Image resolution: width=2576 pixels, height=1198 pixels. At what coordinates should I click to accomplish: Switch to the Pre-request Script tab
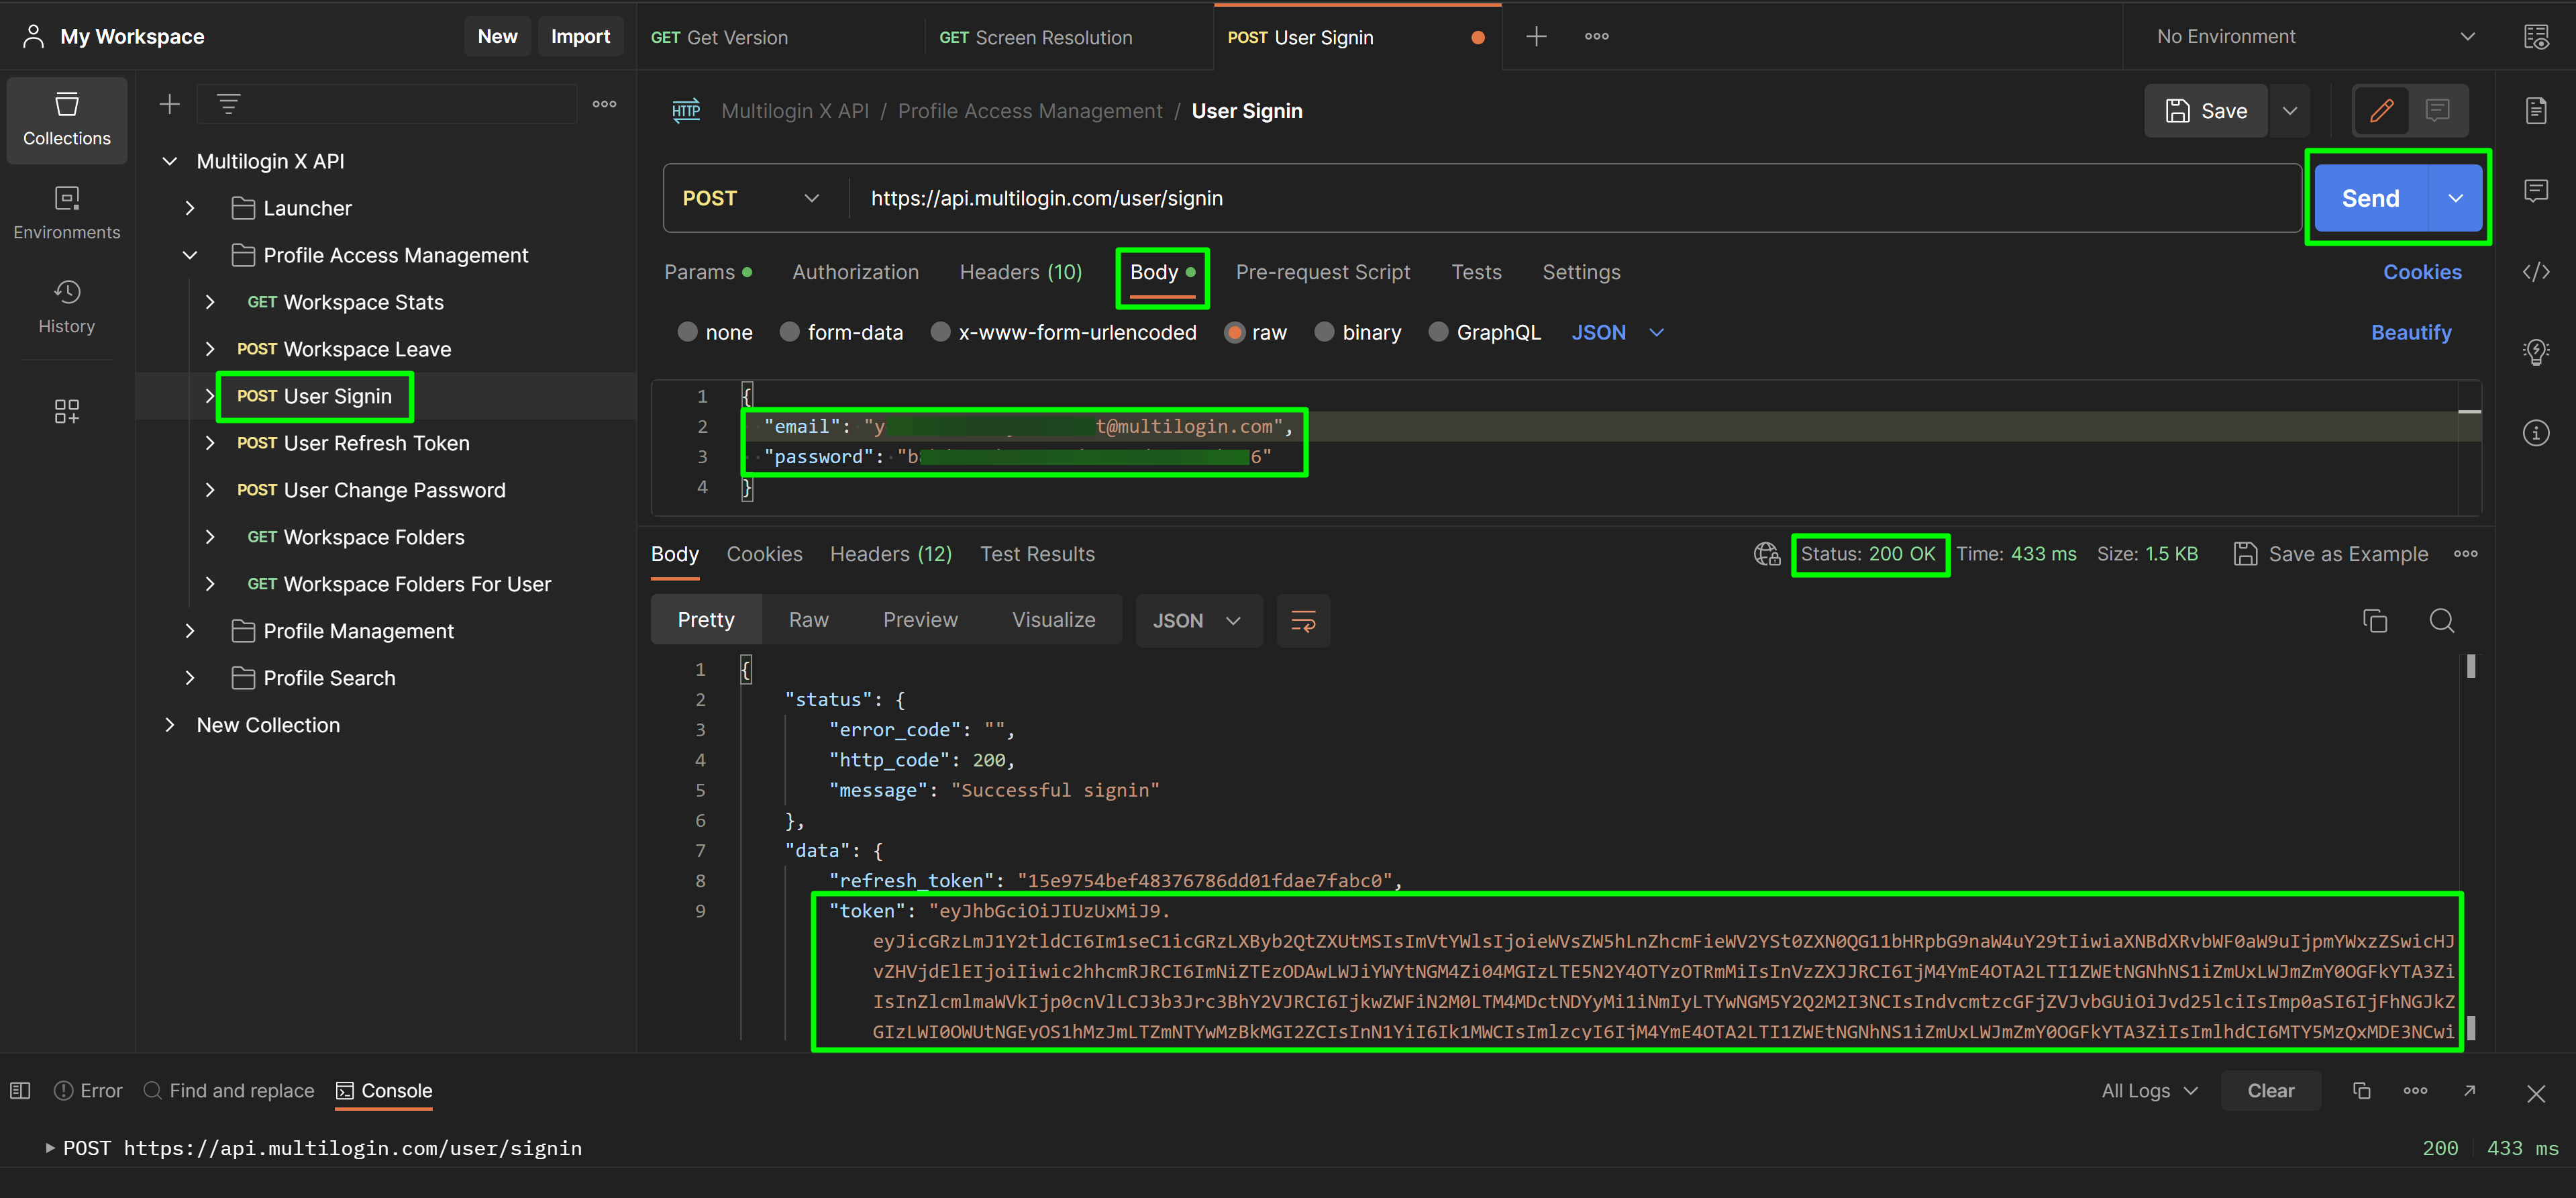(1322, 272)
